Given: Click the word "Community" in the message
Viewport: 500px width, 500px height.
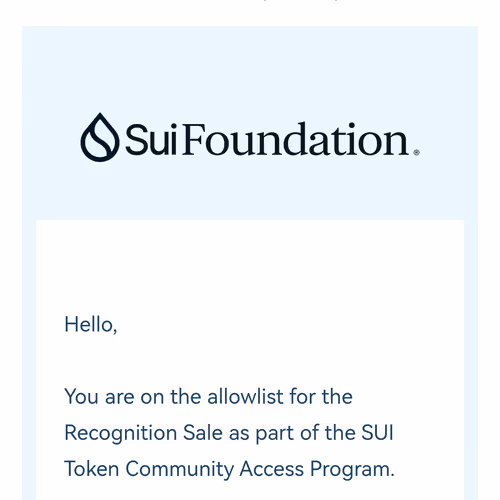Looking at the screenshot, I should (x=180, y=469).
